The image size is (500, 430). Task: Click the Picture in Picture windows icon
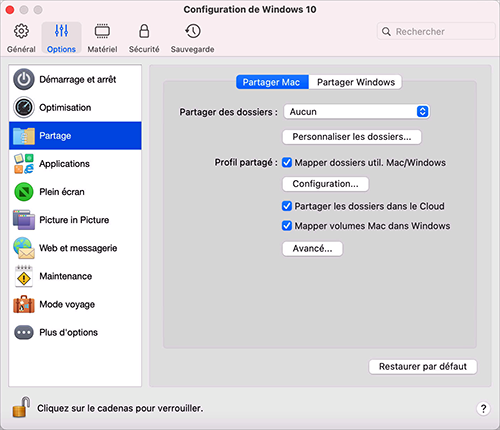(x=24, y=220)
